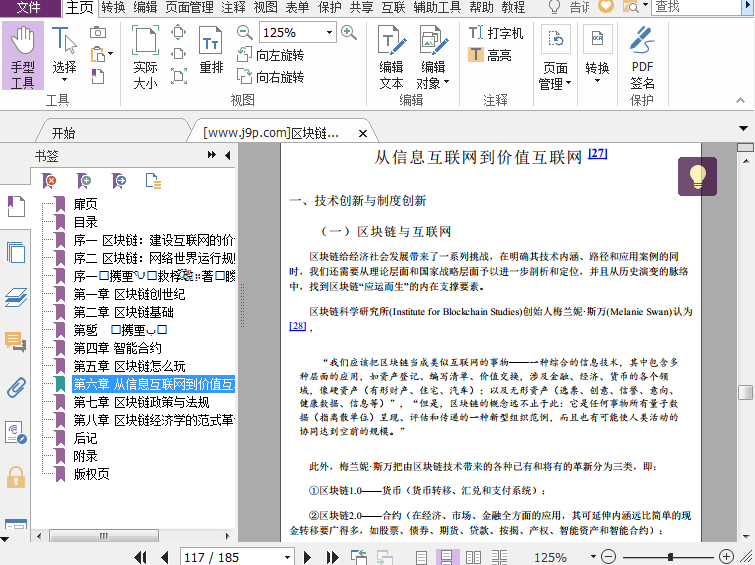The height and width of the screenshot is (565, 755).
Task: Close the [www.j9p.com]区块链 document tab
Action: 363,133
